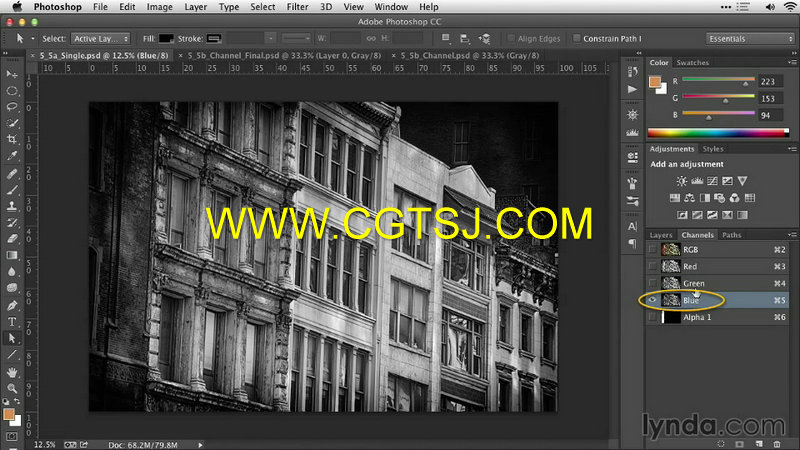The width and height of the screenshot is (800, 450).
Task: Select the Gradient tool
Action: tap(12, 255)
